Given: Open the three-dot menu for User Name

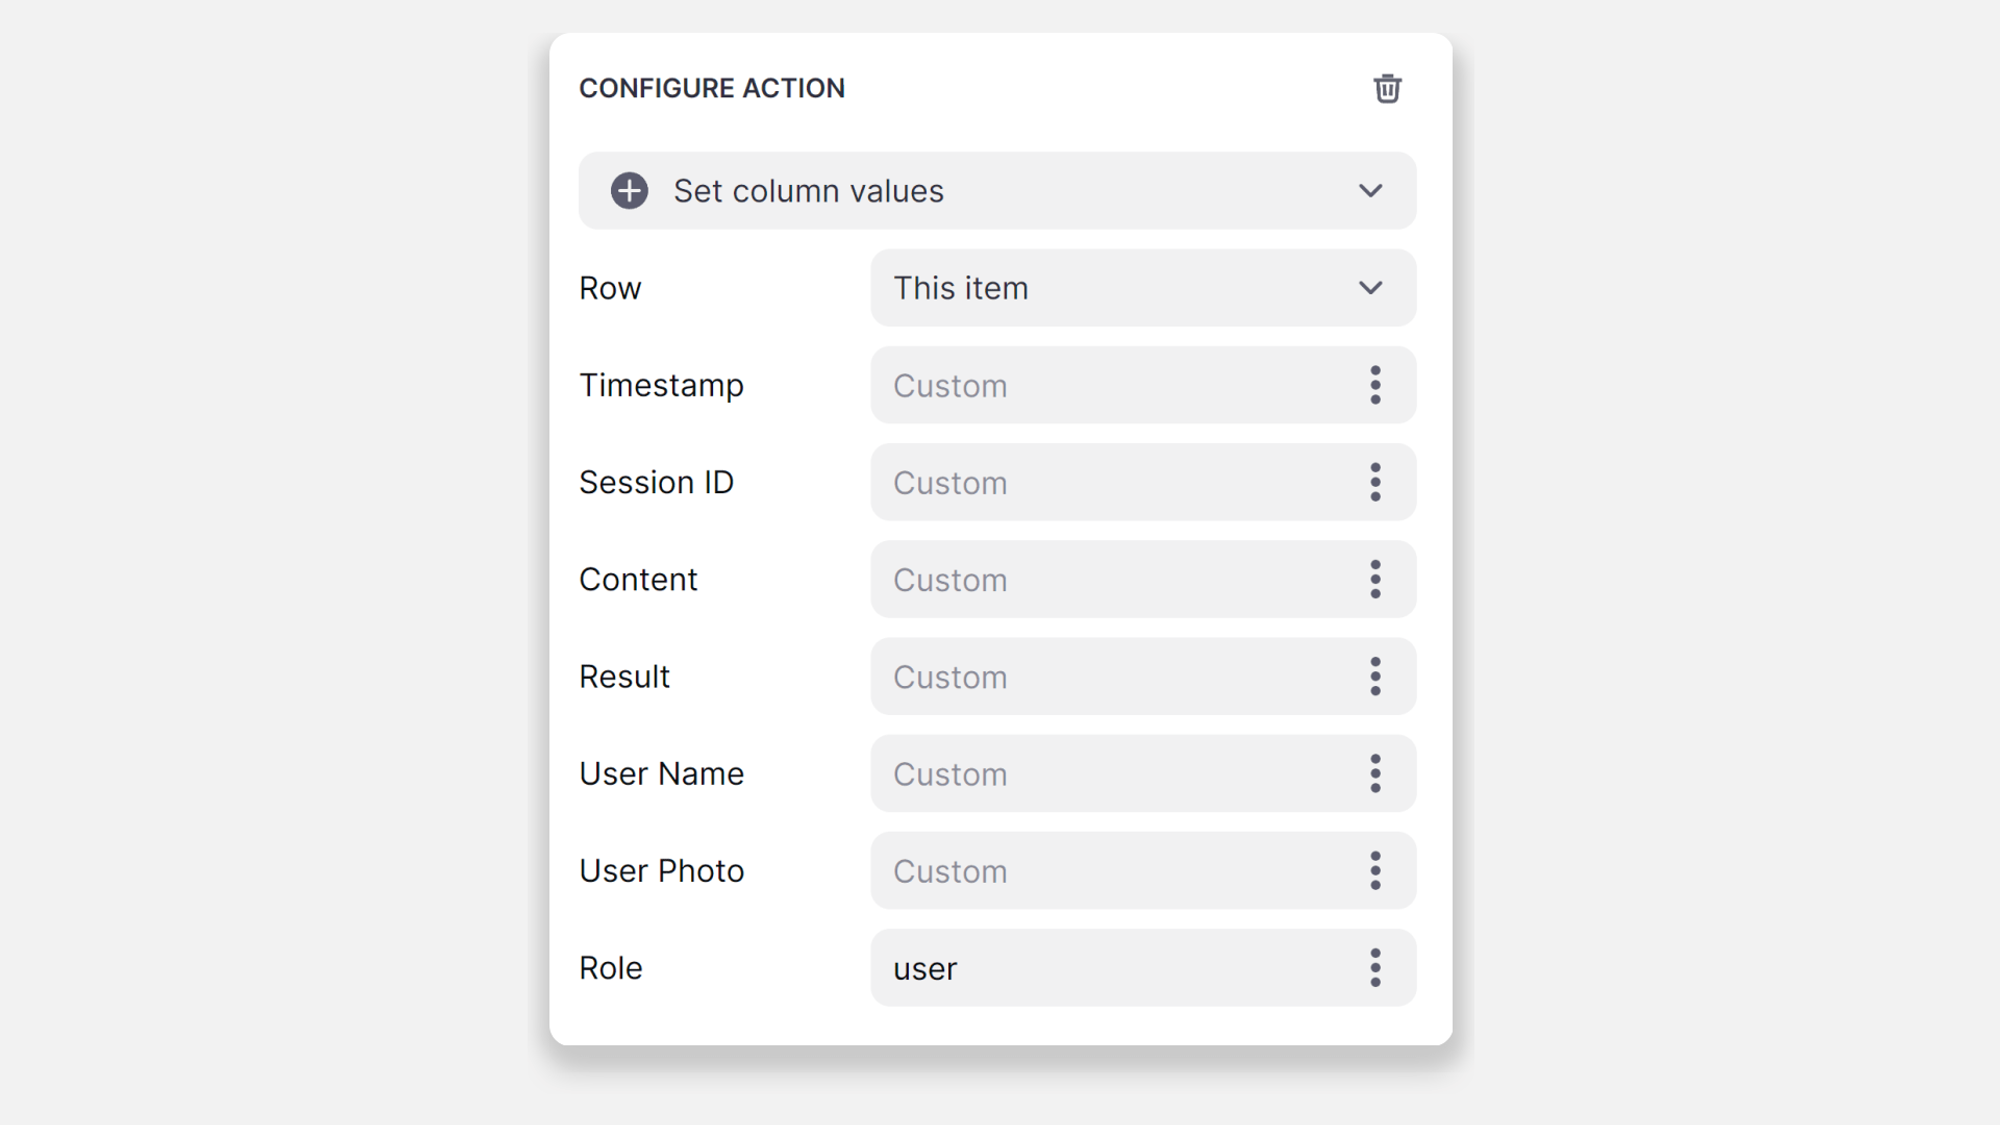Looking at the screenshot, I should point(1375,774).
